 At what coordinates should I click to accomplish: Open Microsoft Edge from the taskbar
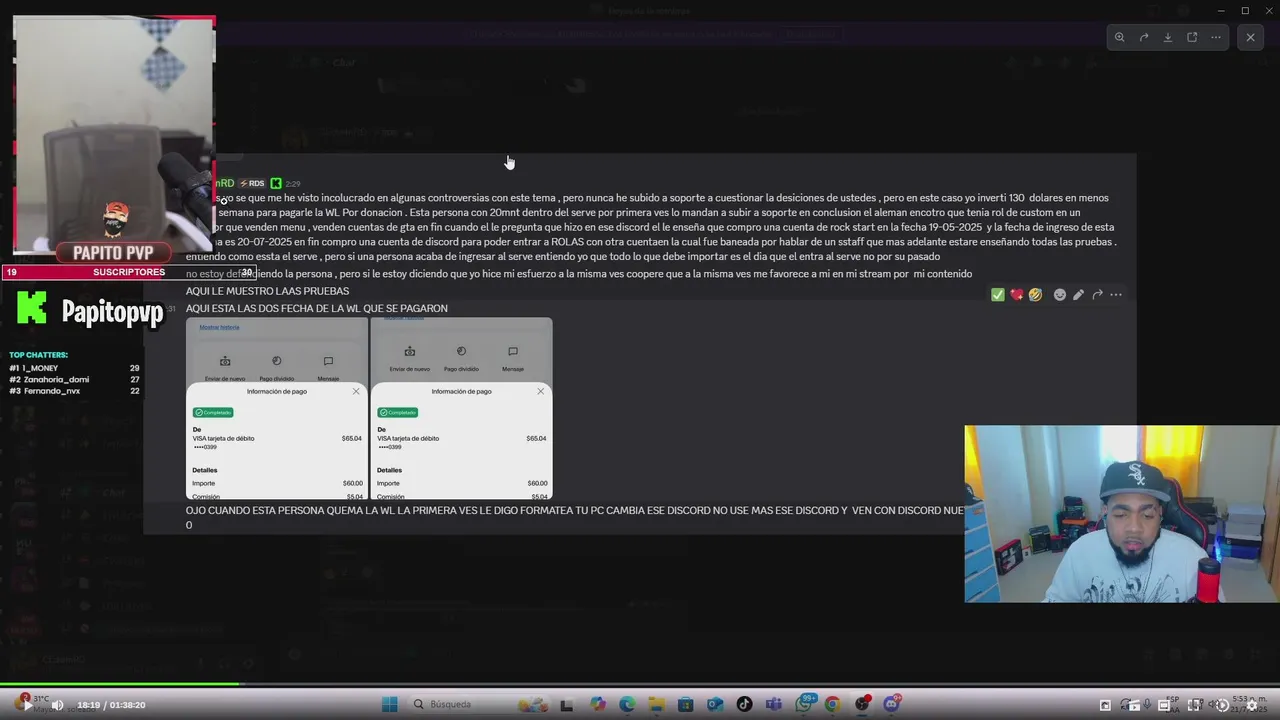pos(627,704)
